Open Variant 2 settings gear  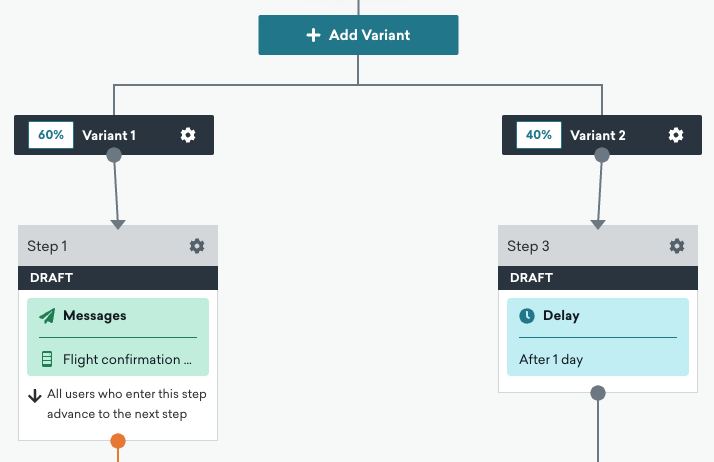676,135
